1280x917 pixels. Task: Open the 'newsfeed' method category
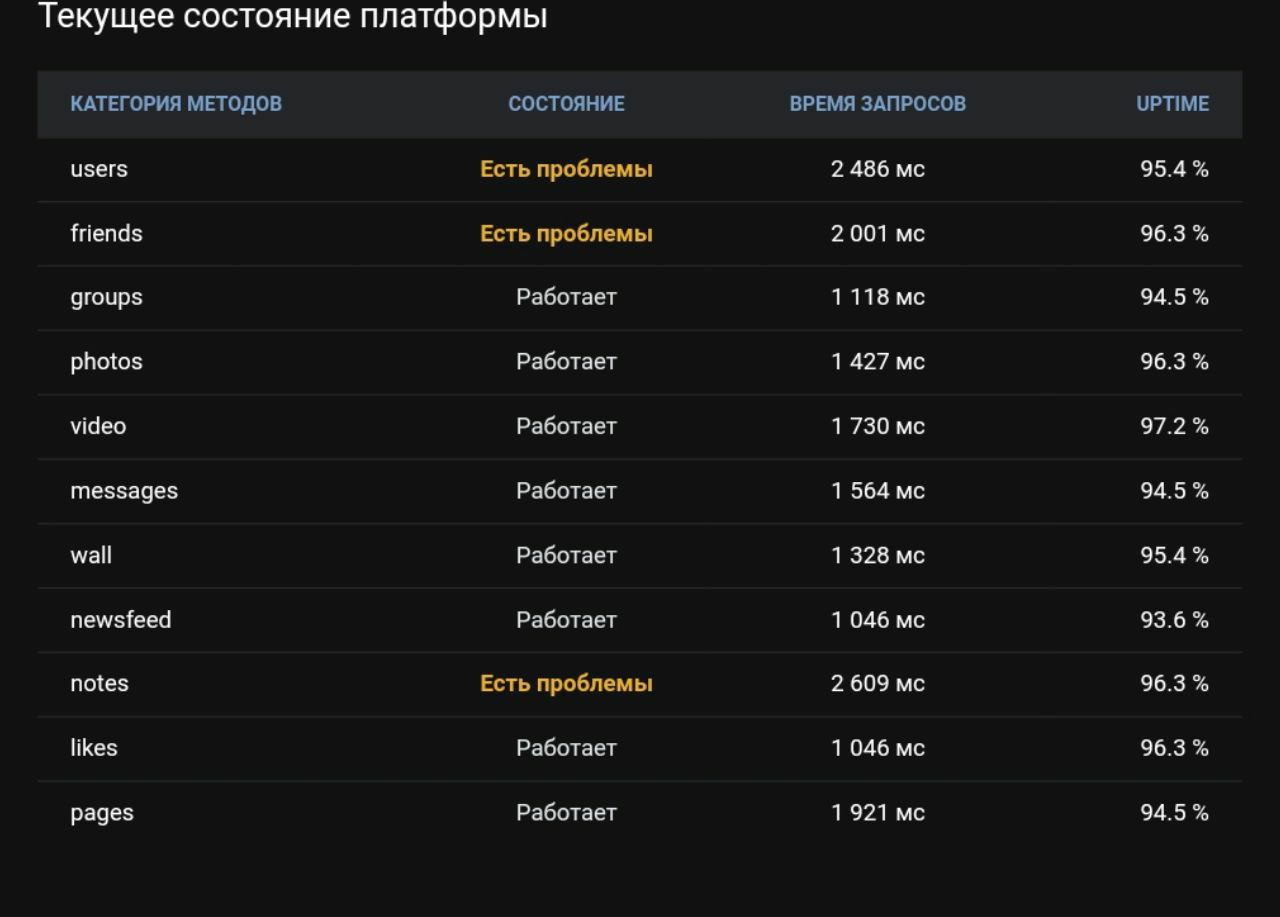pyautogui.click(x=121, y=620)
